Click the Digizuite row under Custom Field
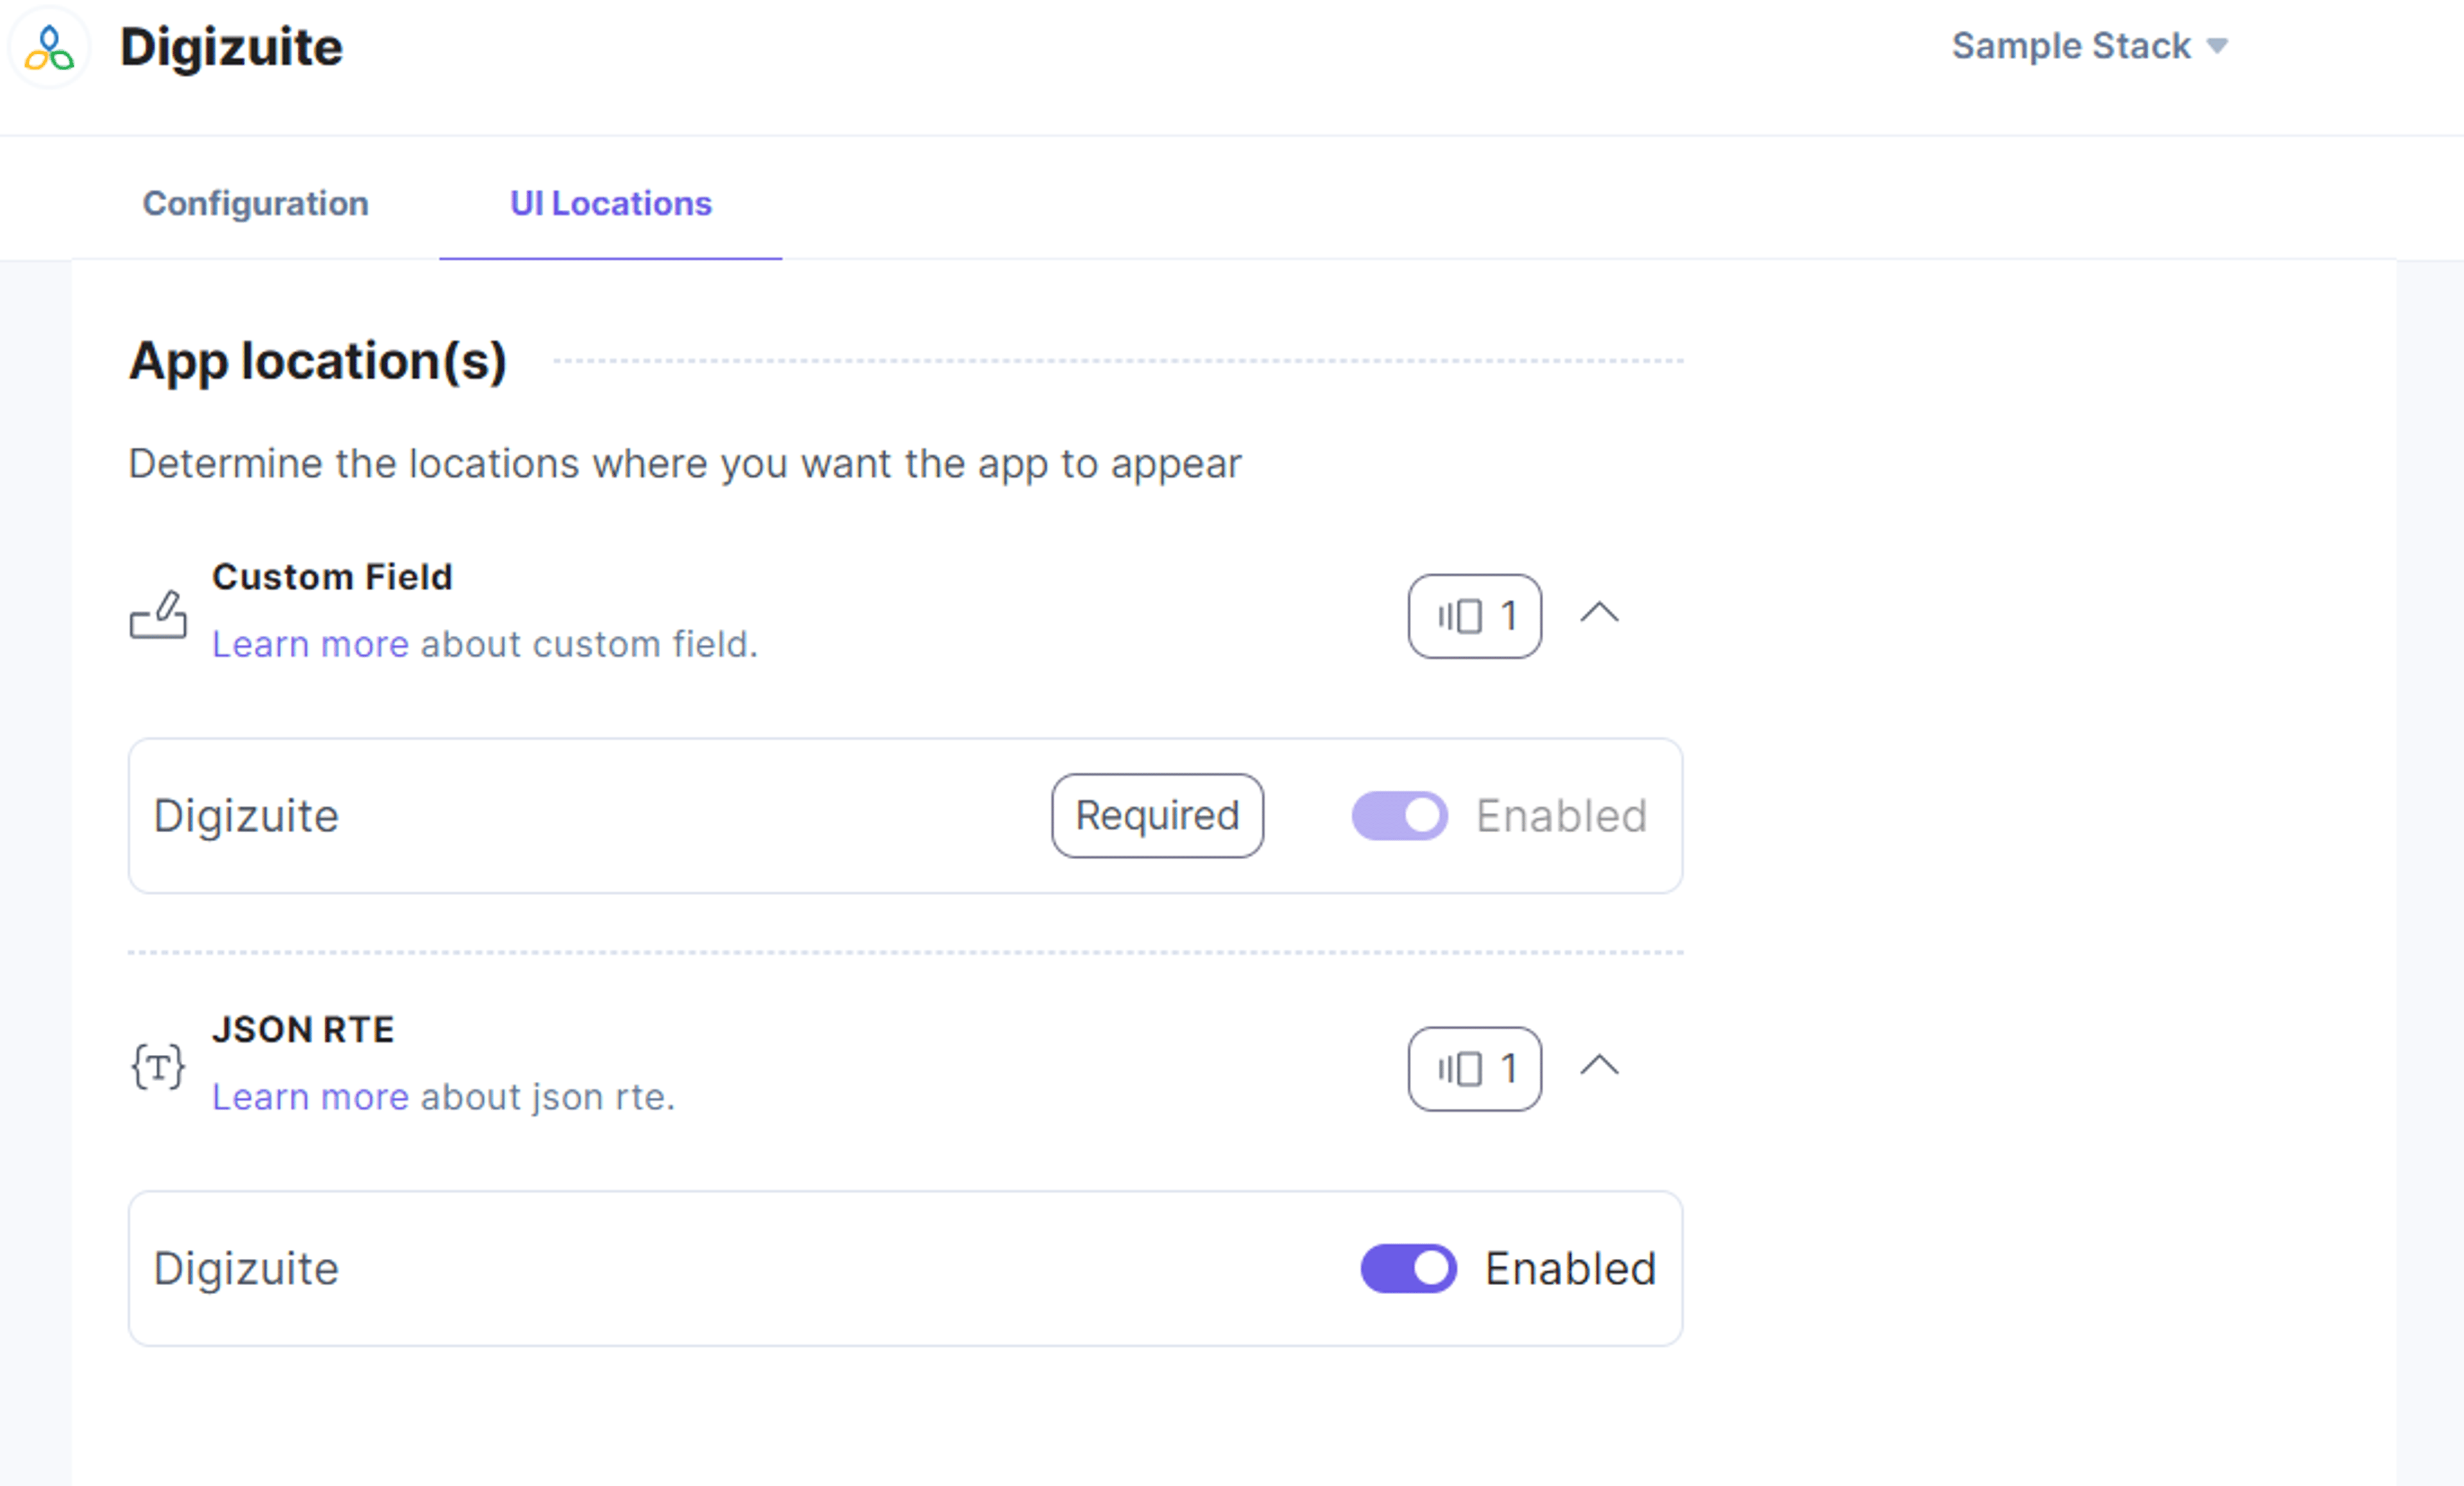This screenshot has width=2464, height=1486. pos(905,816)
